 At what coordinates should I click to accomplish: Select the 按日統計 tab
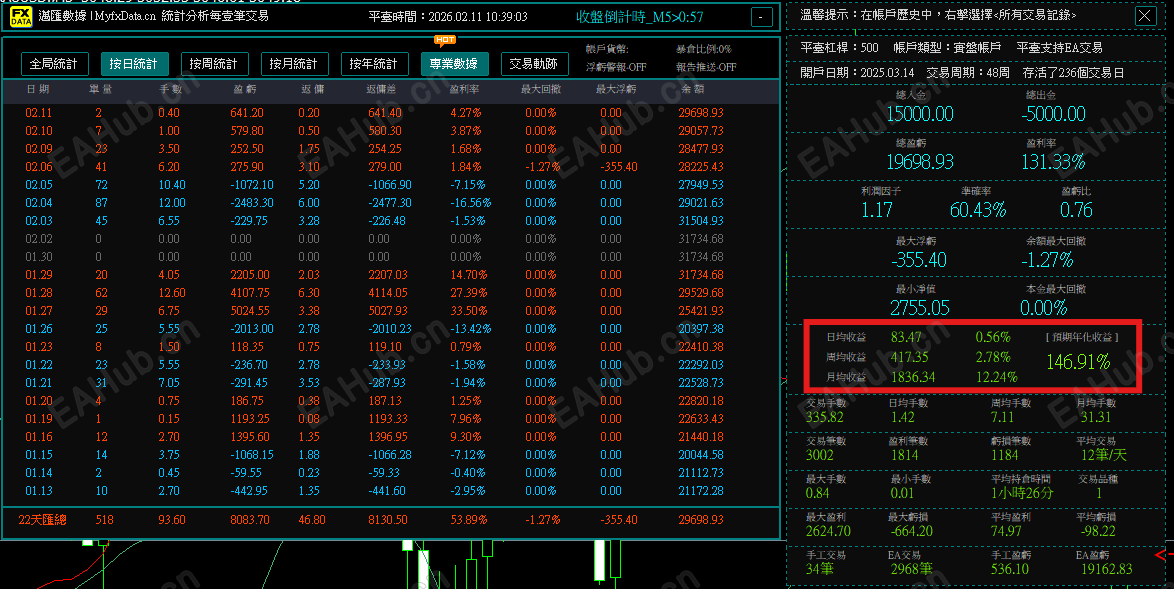(x=134, y=64)
